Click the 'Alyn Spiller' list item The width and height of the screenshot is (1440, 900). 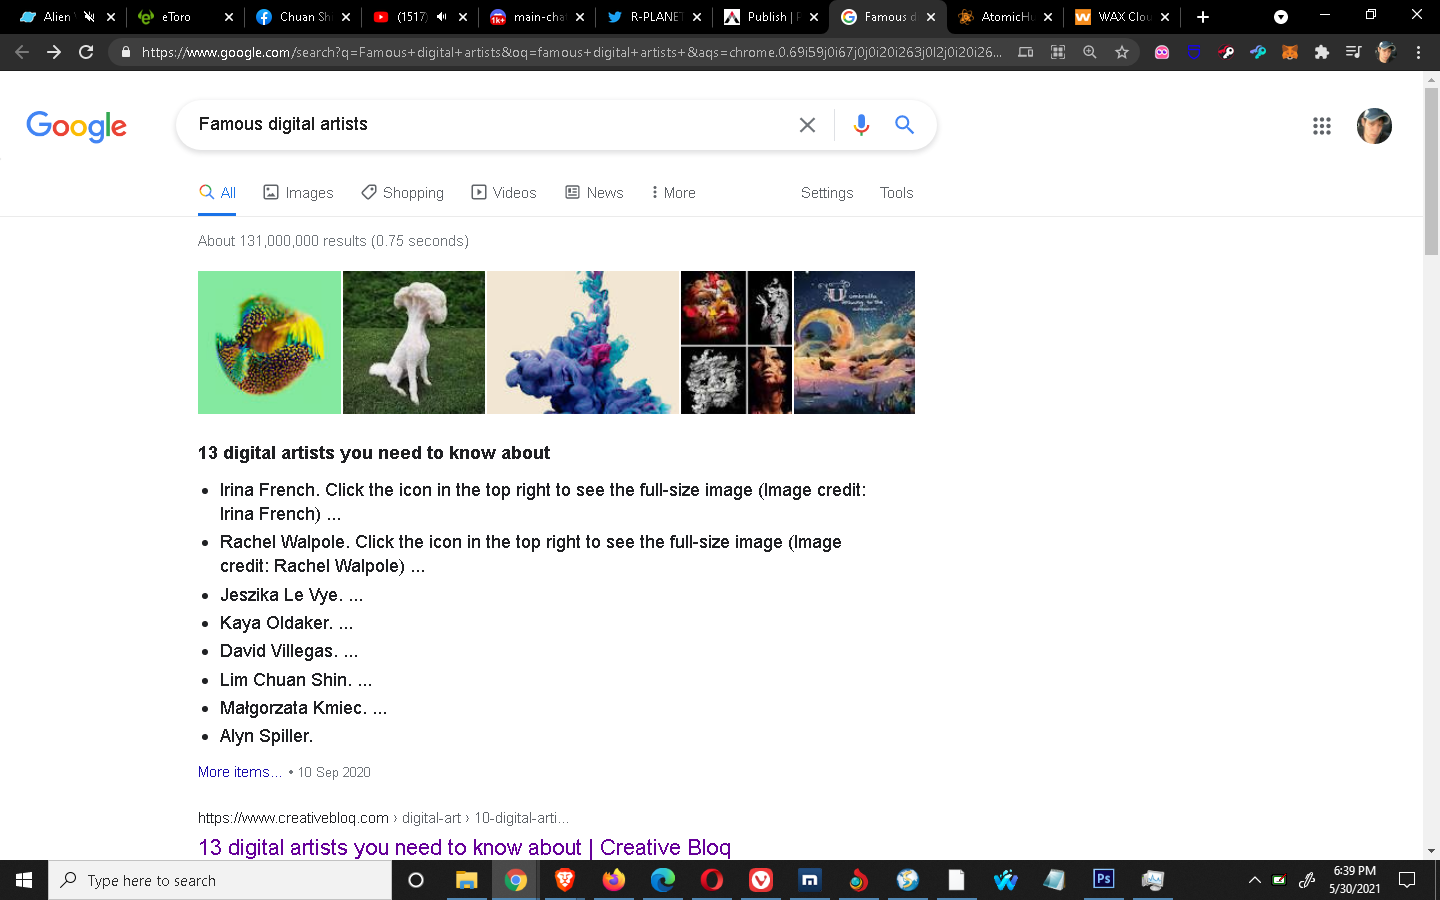click(x=266, y=736)
